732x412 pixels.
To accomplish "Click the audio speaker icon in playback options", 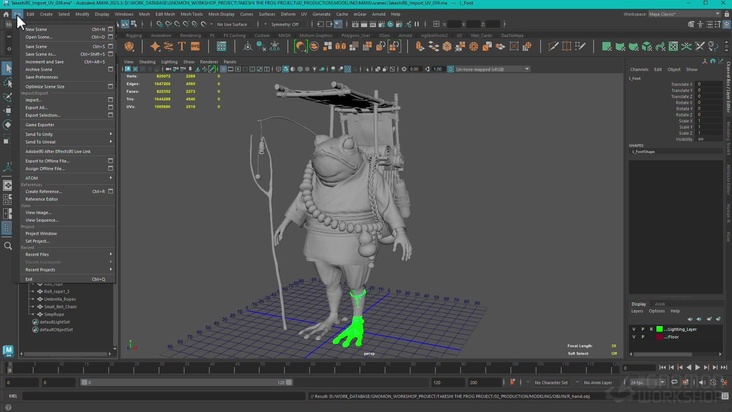I will click(702, 382).
